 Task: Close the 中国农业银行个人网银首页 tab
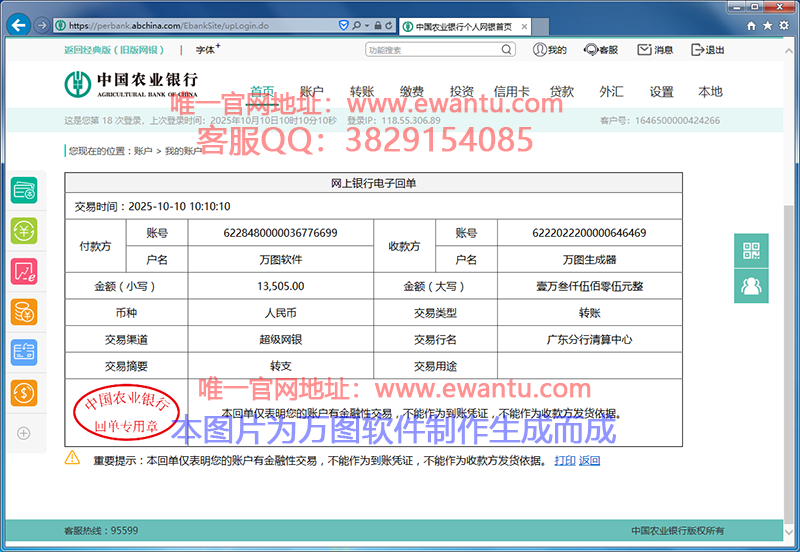point(524,27)
